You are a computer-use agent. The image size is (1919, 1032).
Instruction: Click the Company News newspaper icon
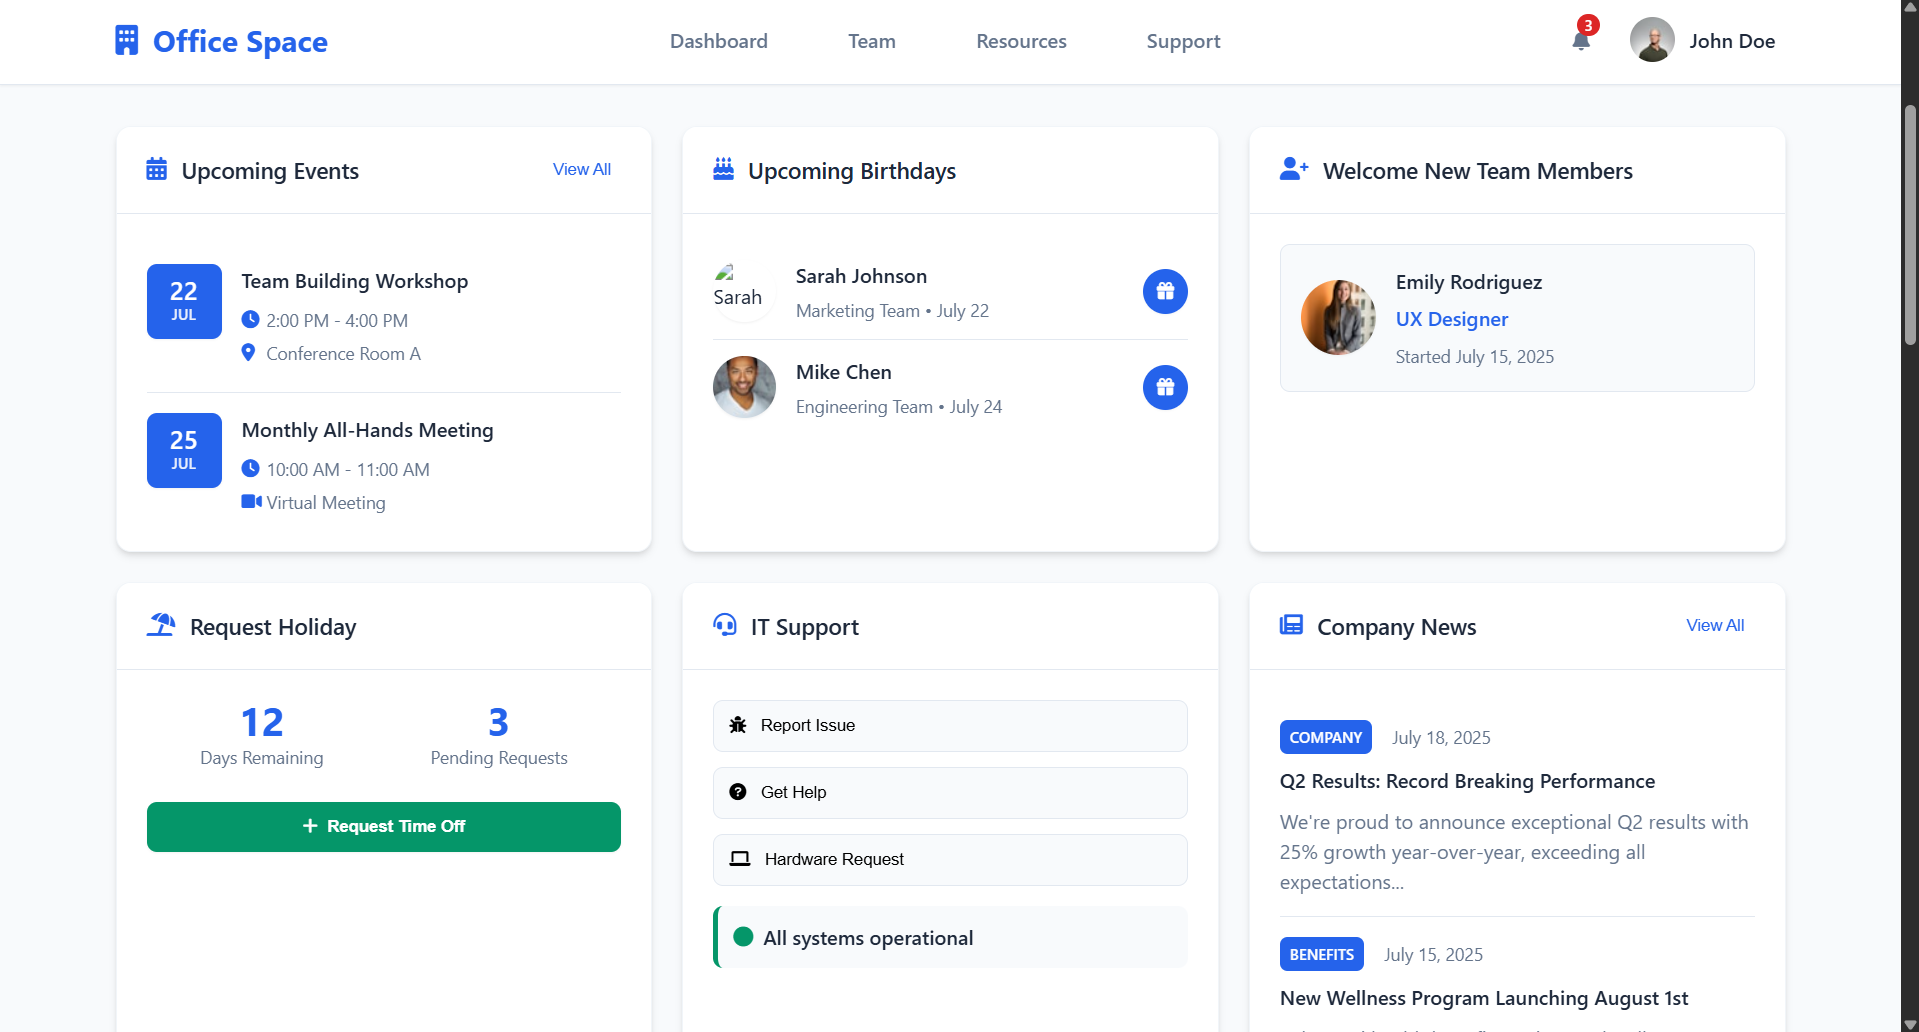point(1292,625)
